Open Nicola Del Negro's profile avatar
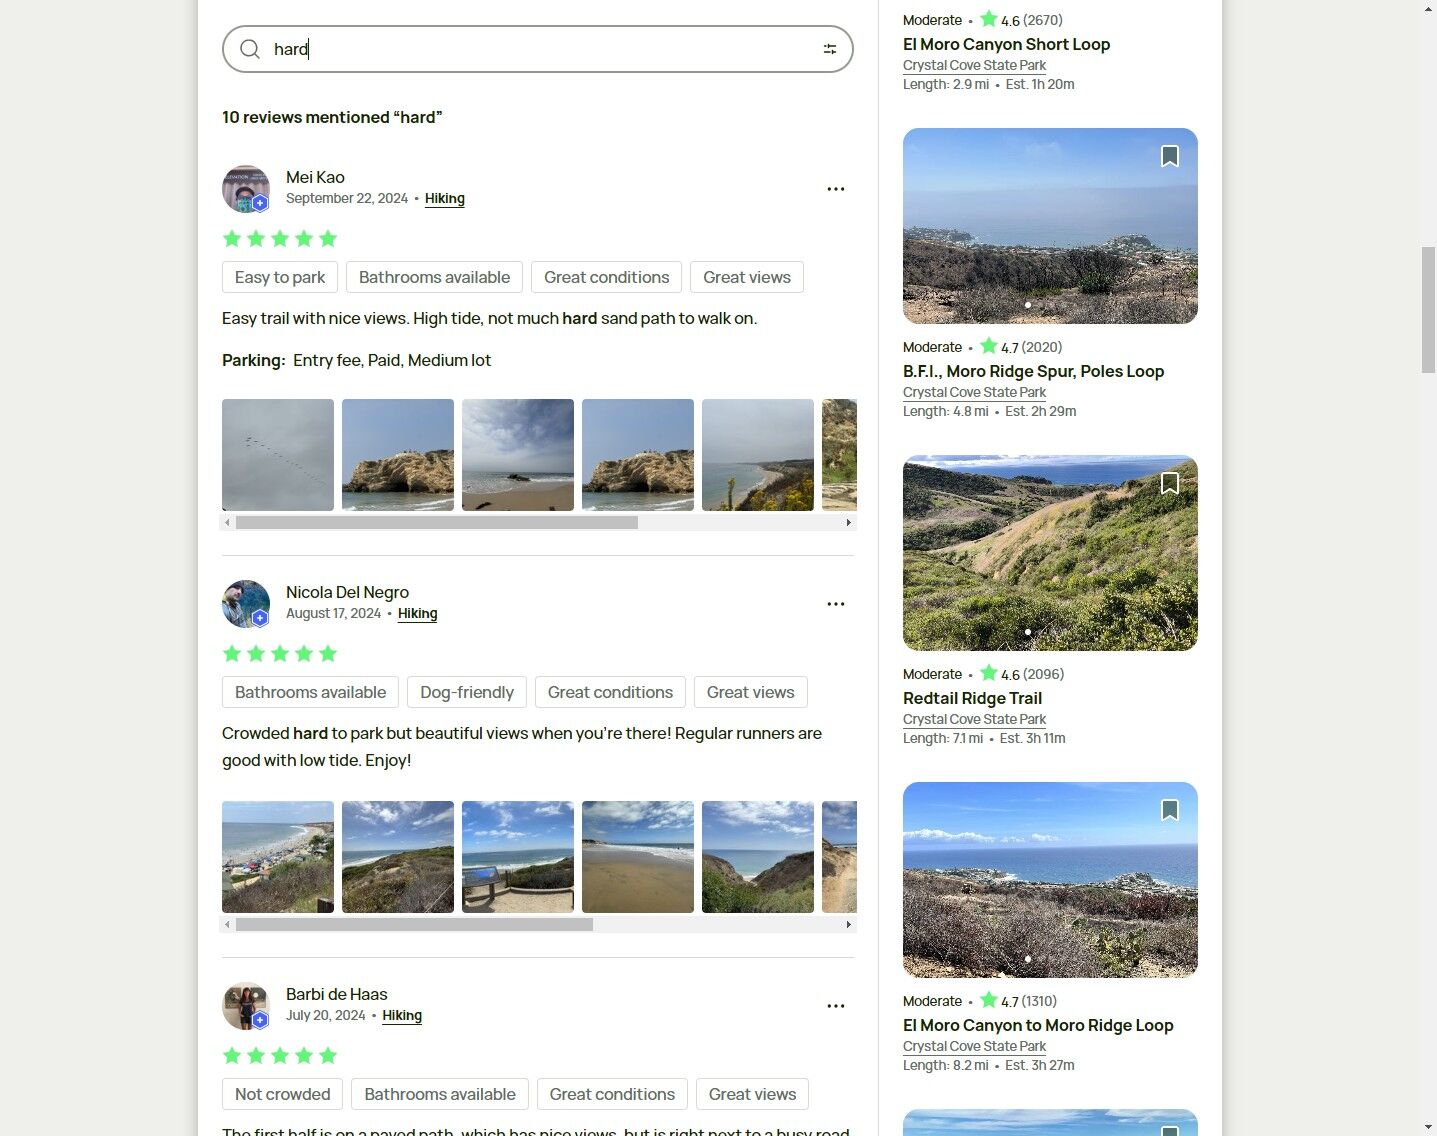 pos(246,604)
